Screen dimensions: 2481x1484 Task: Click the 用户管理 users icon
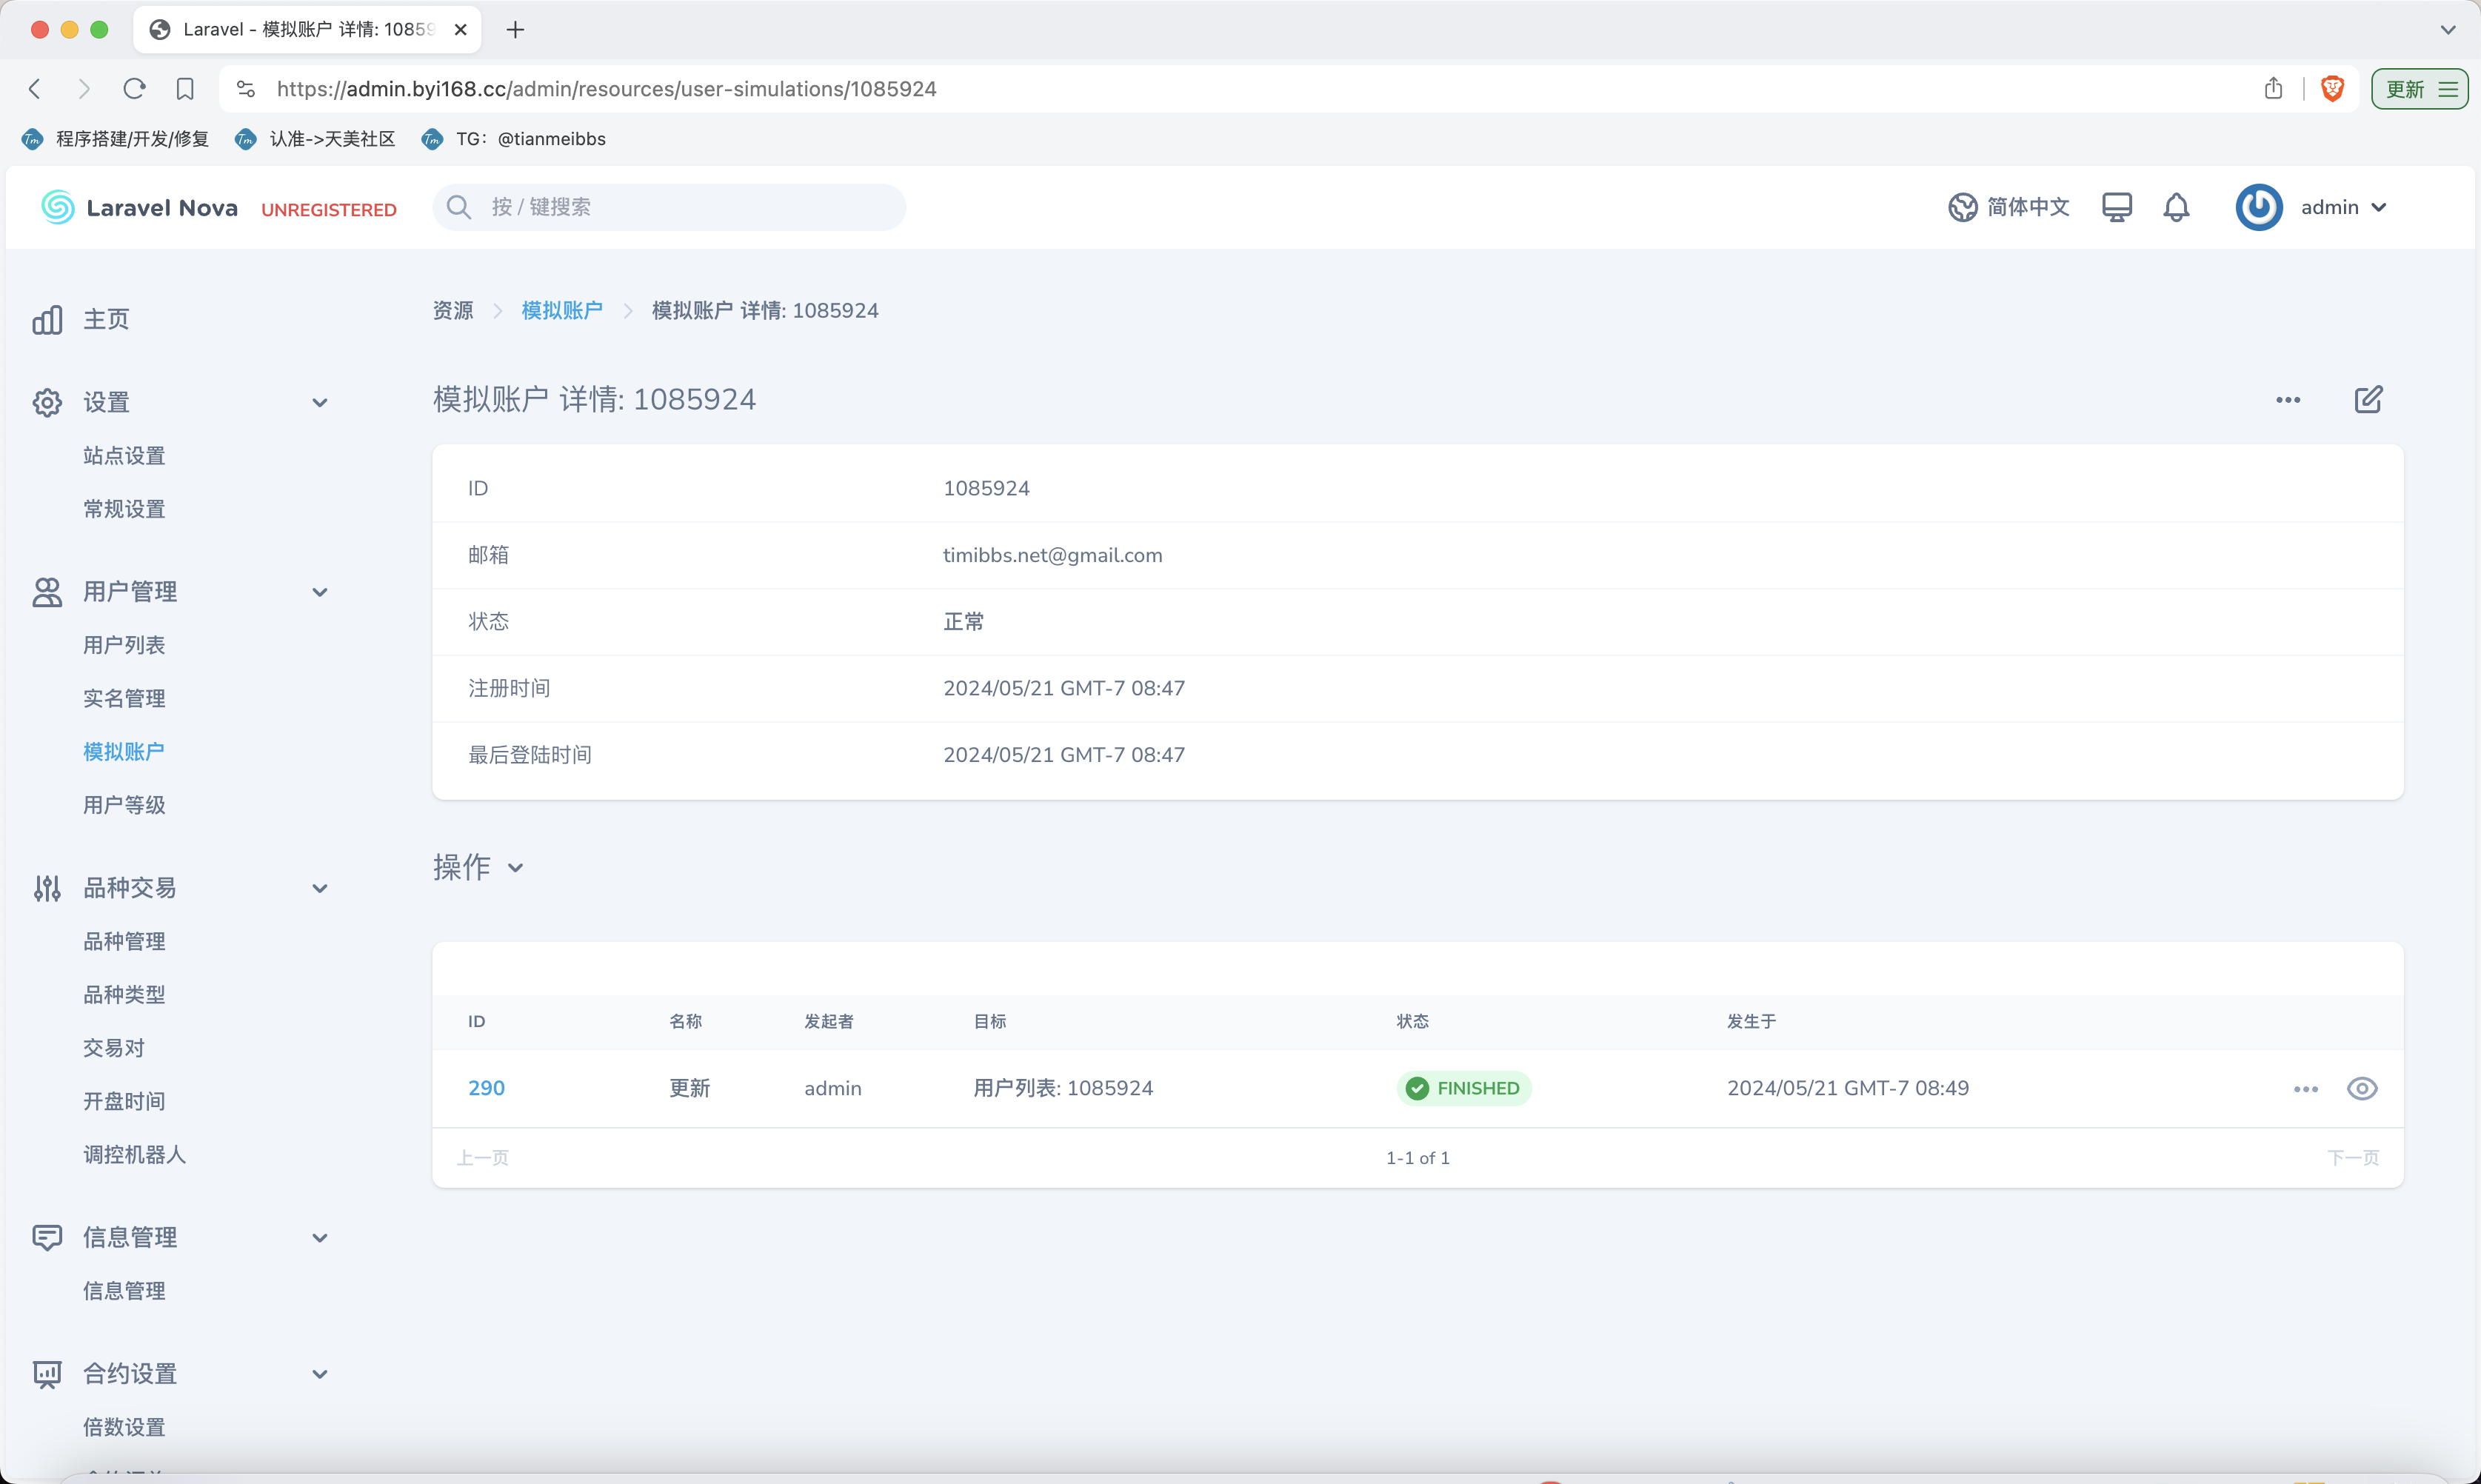(x=47, y=592)
